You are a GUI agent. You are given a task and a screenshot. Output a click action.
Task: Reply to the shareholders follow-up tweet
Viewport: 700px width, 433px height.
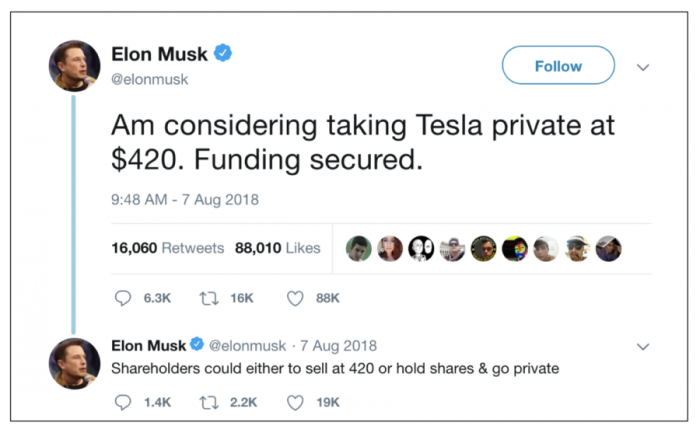pos(123,403)
